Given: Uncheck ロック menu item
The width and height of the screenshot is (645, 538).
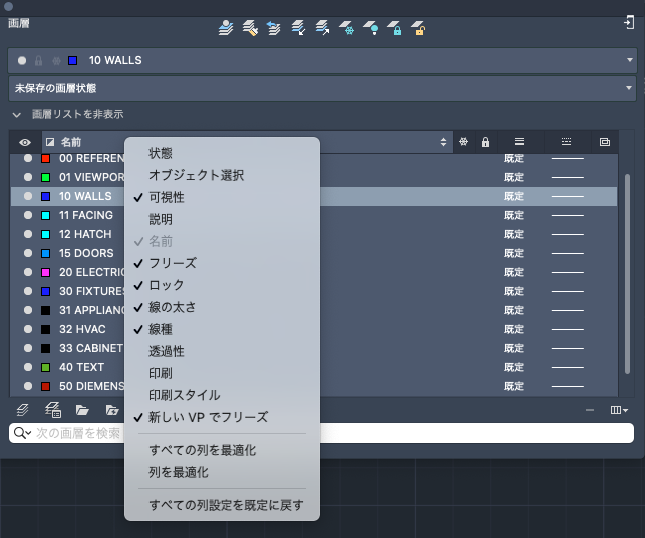Looking at the screenshot, I should click(x=222, y=285).
